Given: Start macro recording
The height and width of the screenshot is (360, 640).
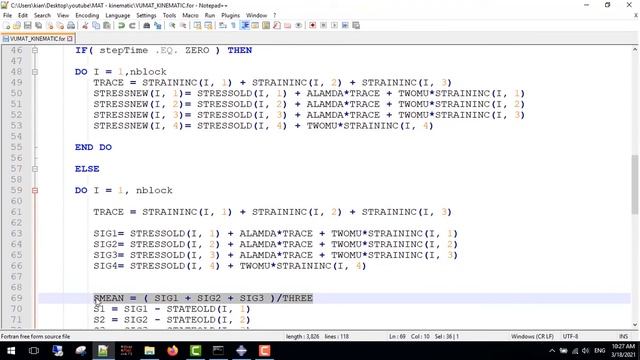Looking at the screenshot, I should tap(313, 25).
